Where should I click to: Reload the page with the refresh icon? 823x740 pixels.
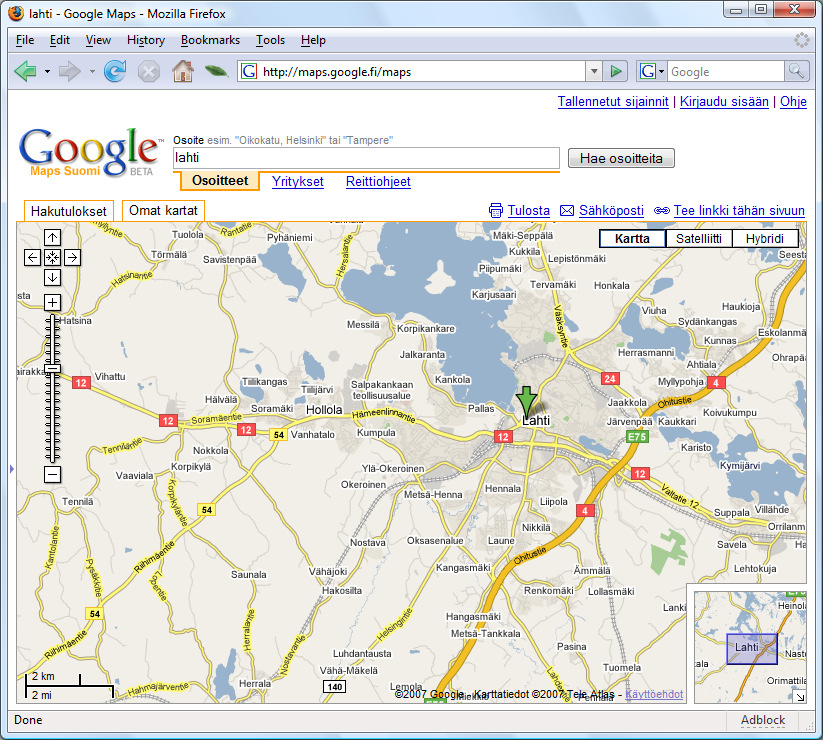[x=115, y=71]
